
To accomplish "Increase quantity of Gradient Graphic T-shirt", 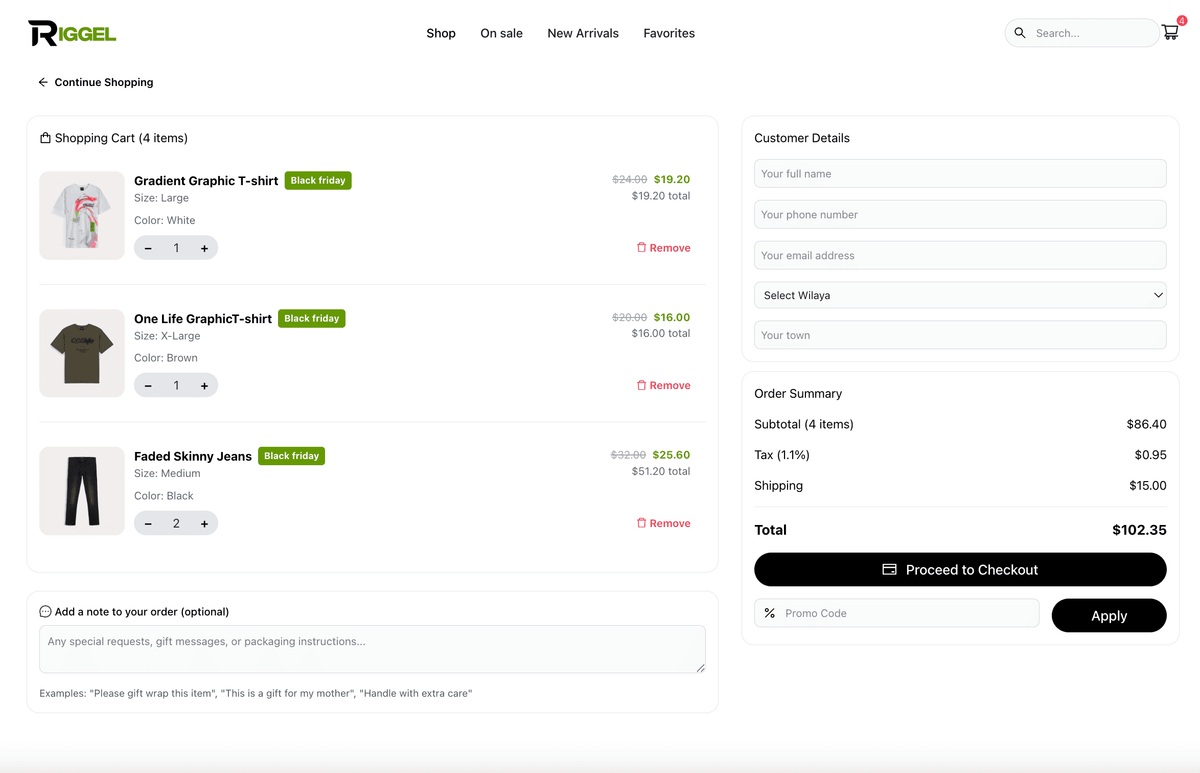I will [x=204, y=248].
